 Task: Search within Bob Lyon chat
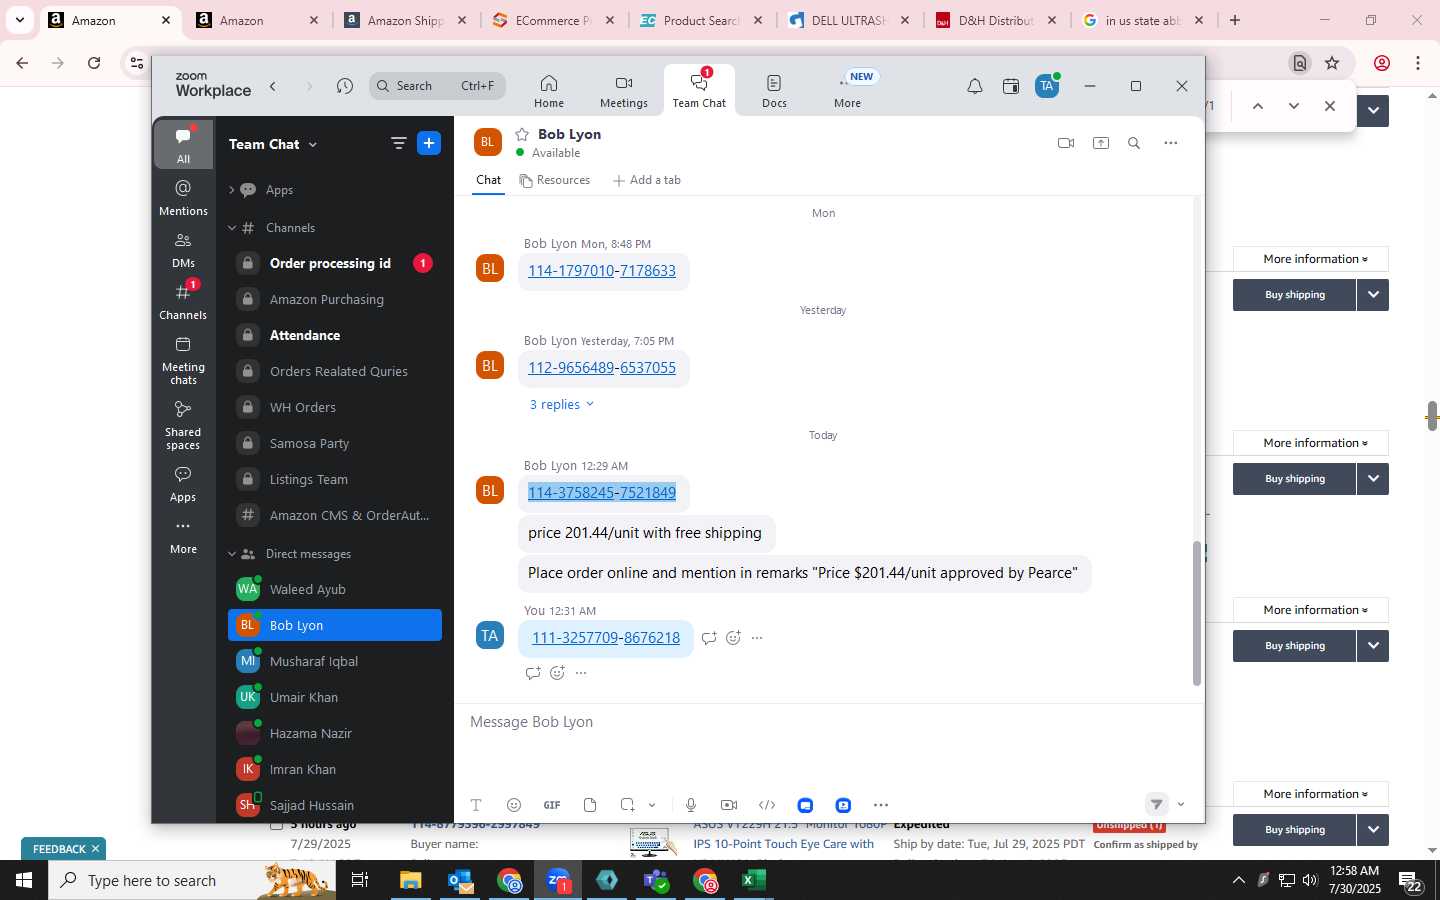[x=1134, y=143]
